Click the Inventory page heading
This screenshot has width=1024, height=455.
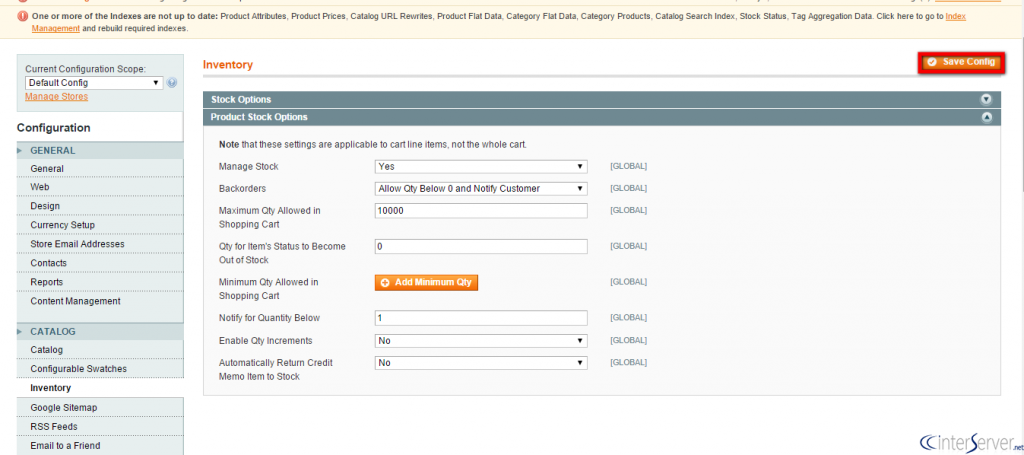(x=228, y=65)
